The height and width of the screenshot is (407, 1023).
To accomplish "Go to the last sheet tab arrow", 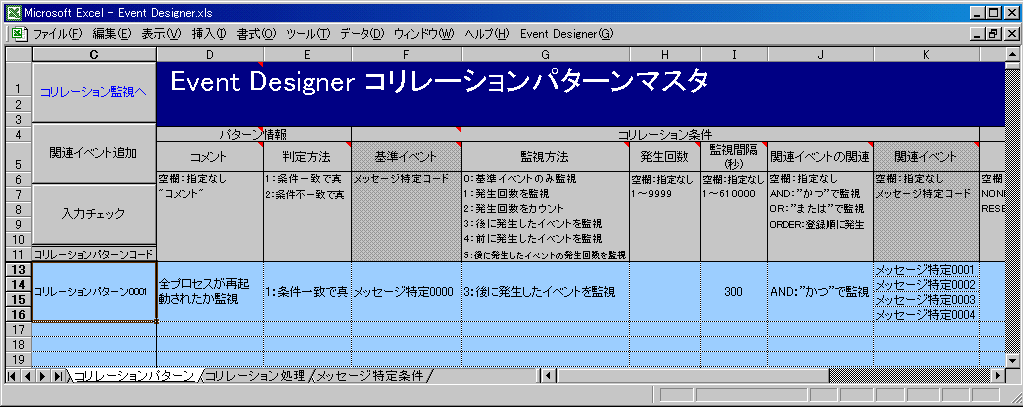I will pyautogui.click(x=57, y=376).
